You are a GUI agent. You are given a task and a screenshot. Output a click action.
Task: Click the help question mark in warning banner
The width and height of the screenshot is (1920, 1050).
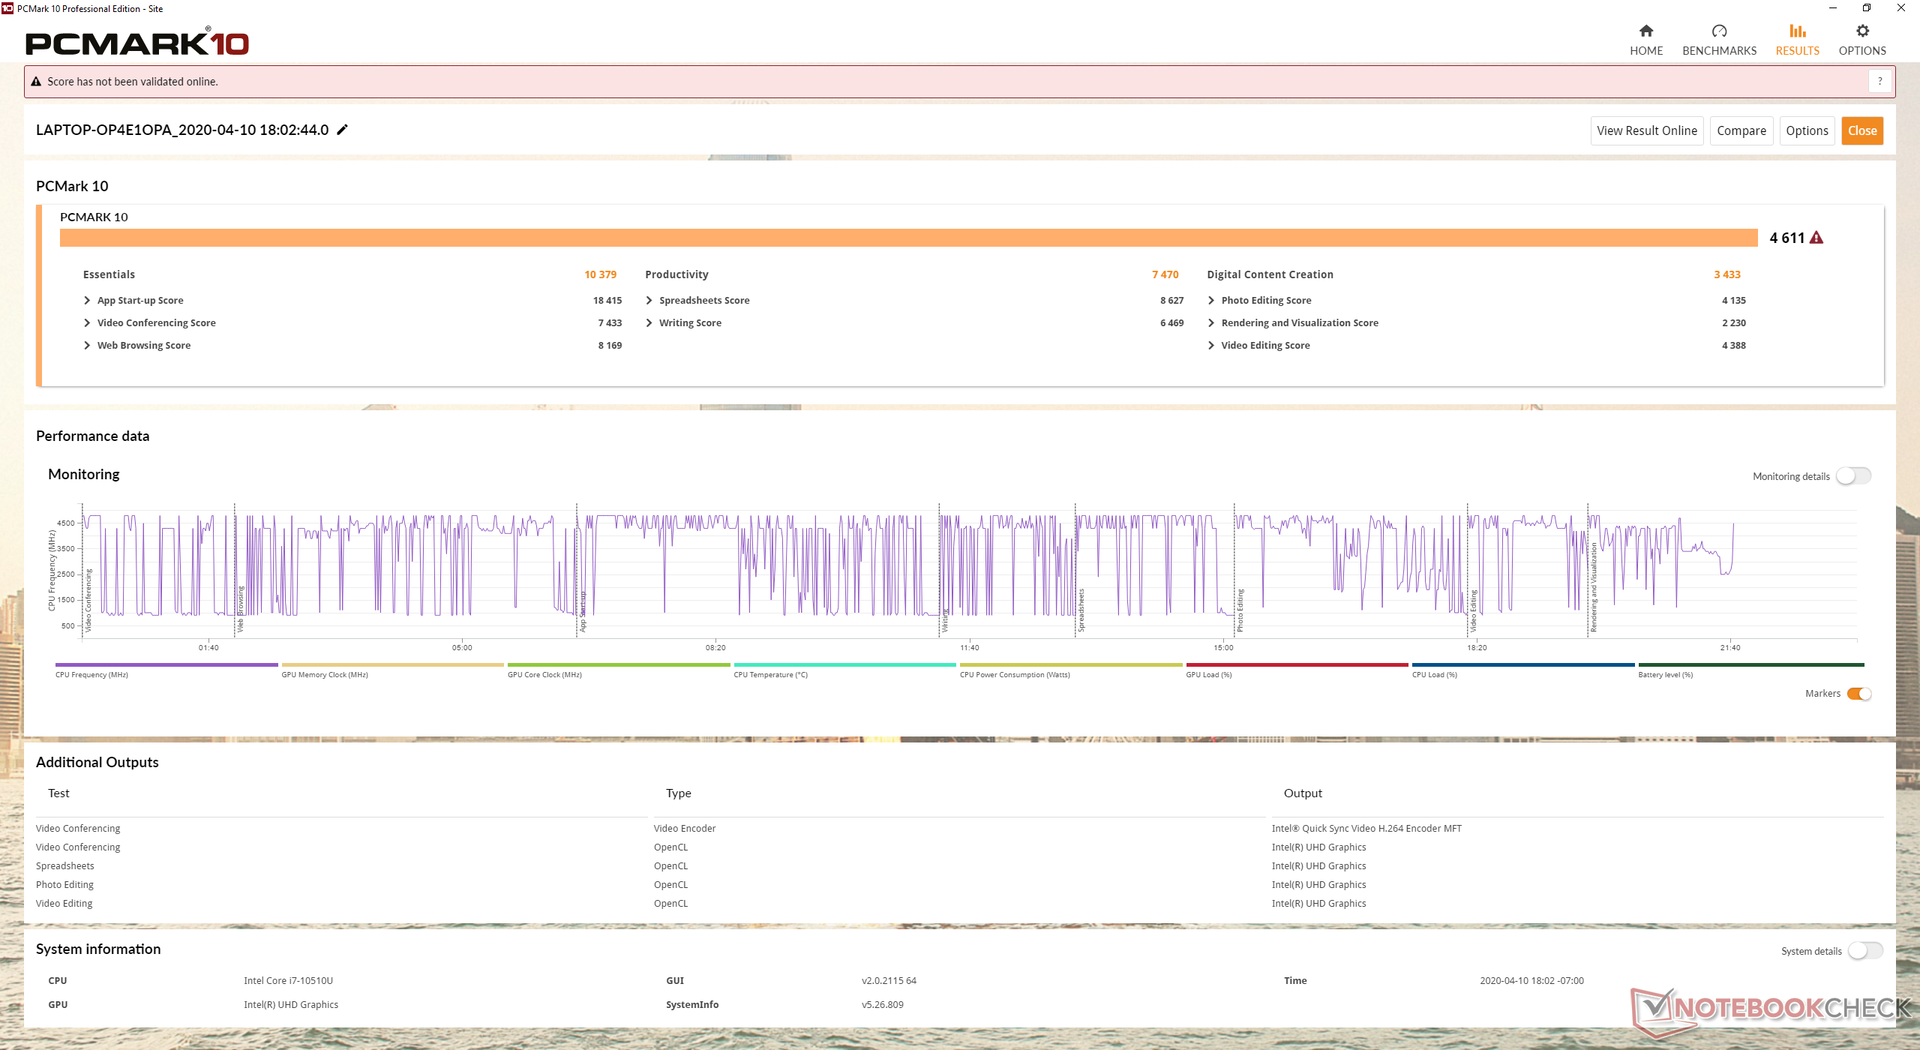1880,82
